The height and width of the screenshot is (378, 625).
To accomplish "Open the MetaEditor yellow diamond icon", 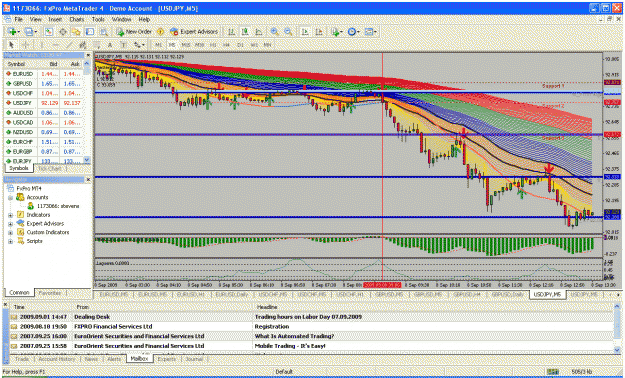I will (x=160, y=32).
